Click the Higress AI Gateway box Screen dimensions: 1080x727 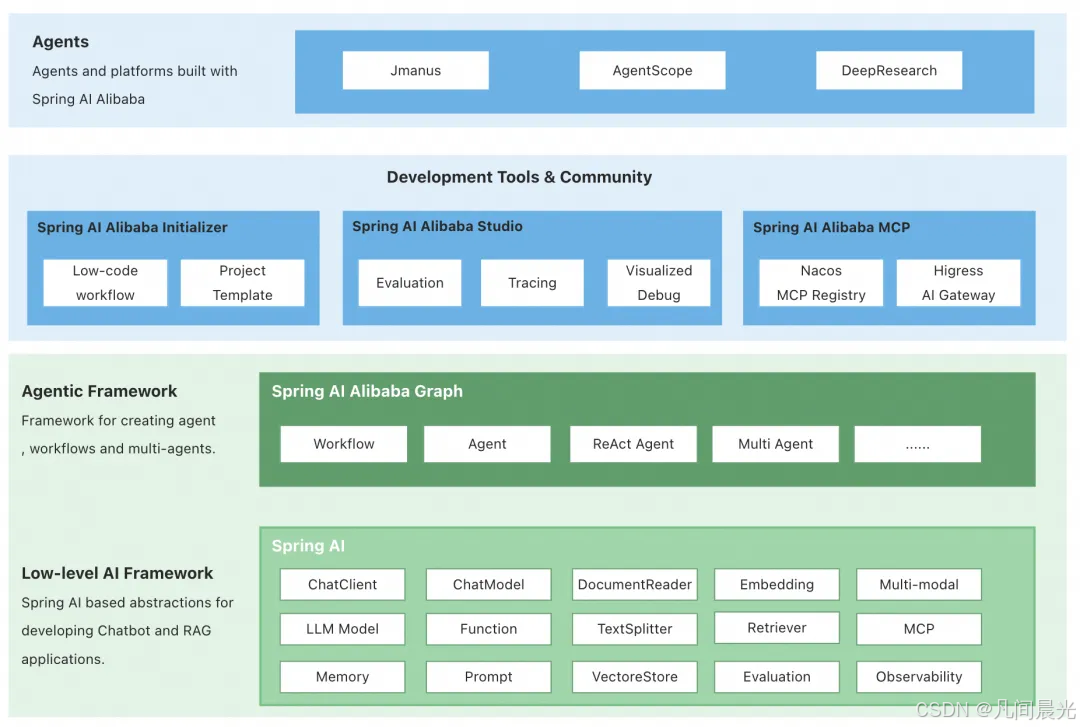(958, 283)
